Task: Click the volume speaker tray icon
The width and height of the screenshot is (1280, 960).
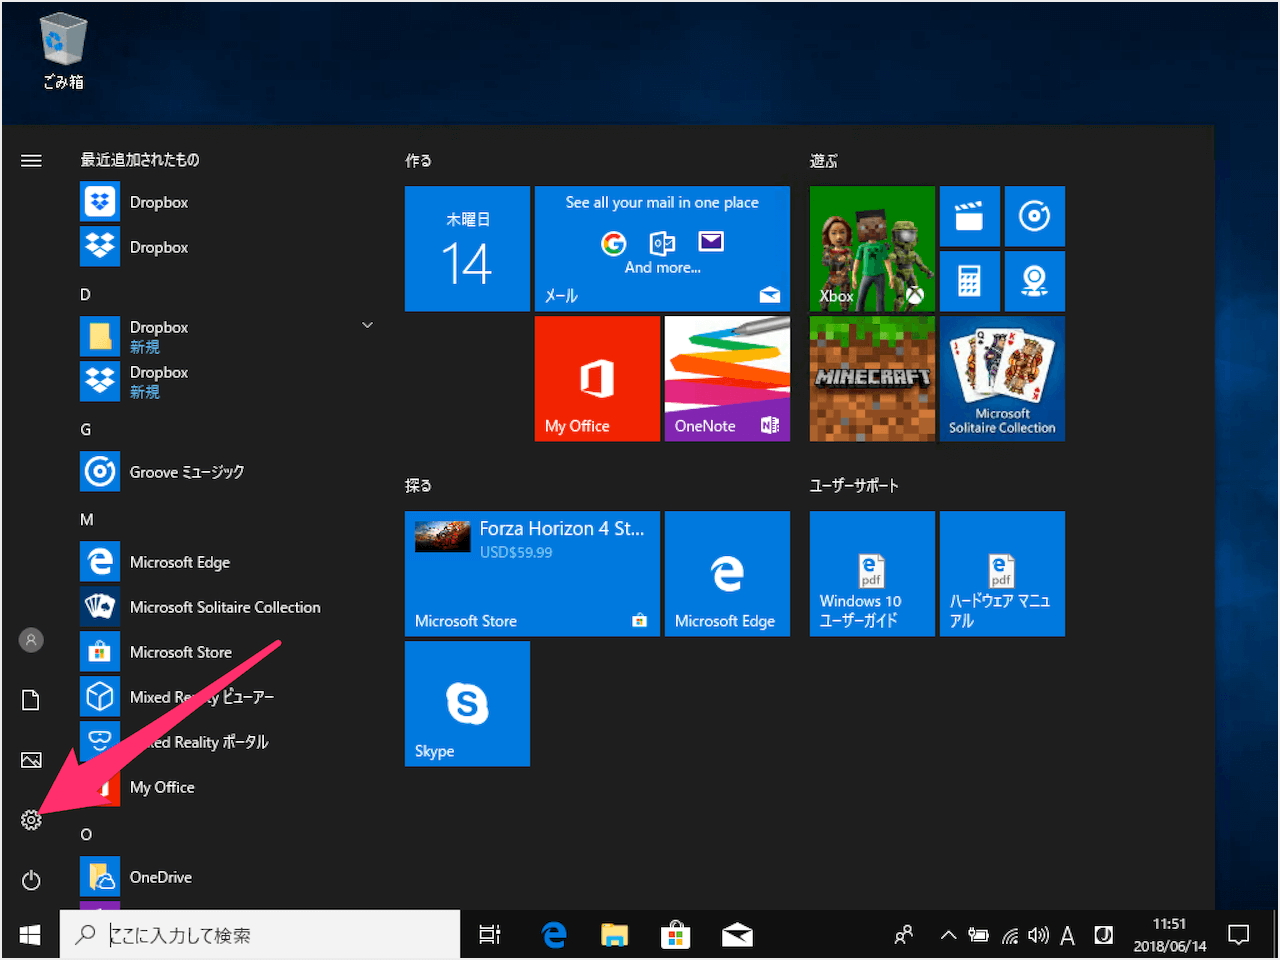Action: [1039, 935]
